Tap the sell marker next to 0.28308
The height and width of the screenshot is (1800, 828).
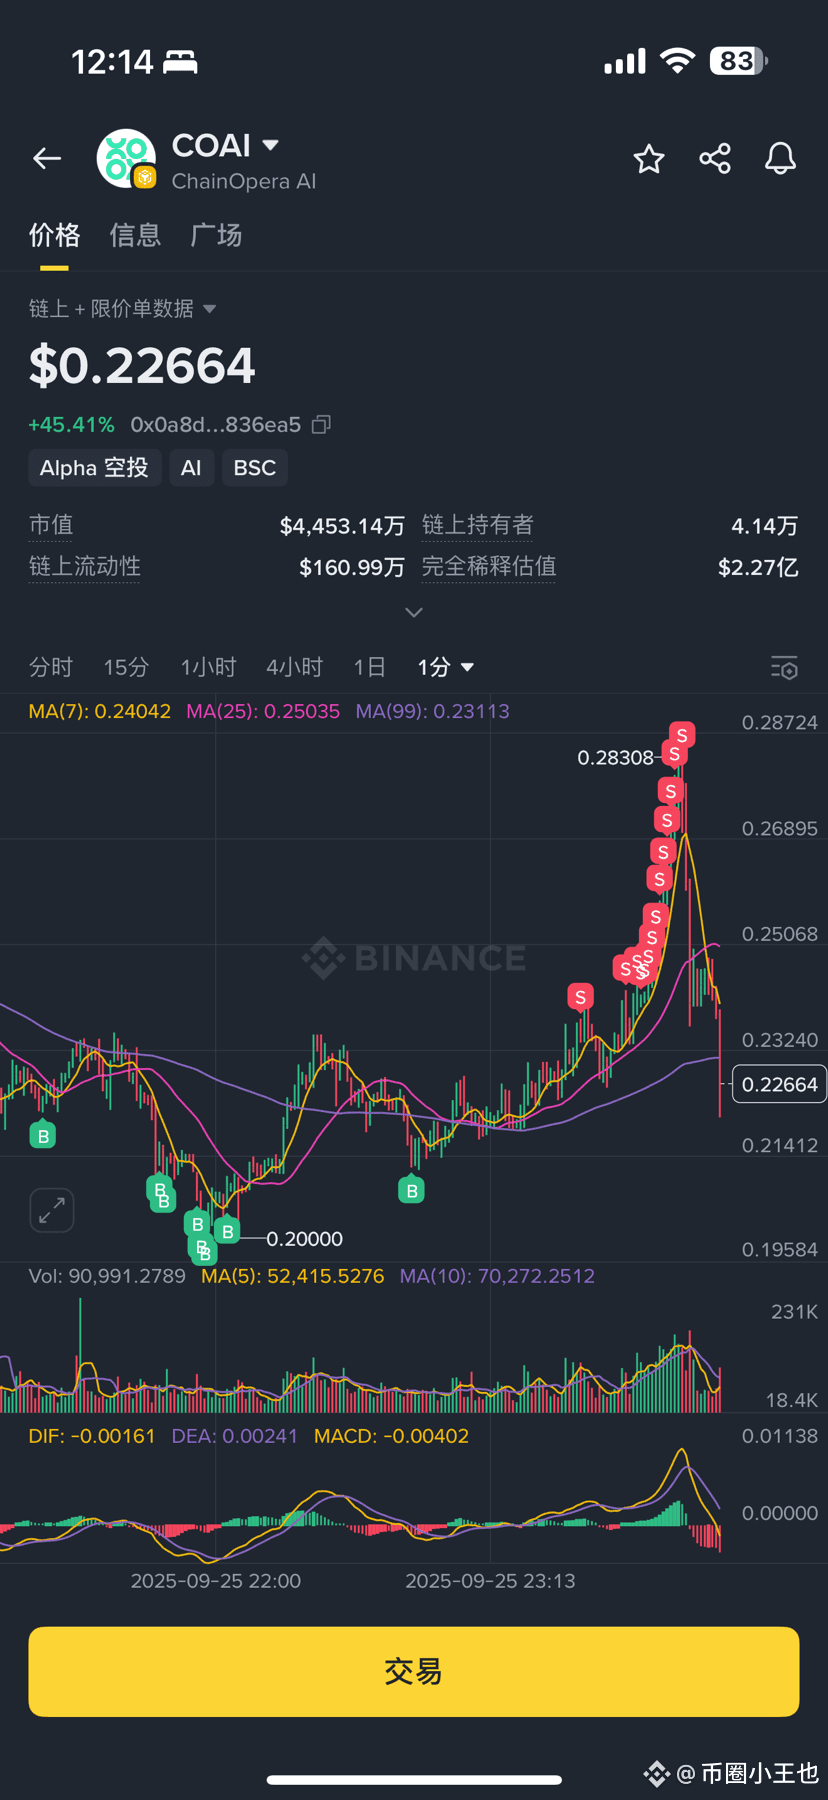[675, 755]
